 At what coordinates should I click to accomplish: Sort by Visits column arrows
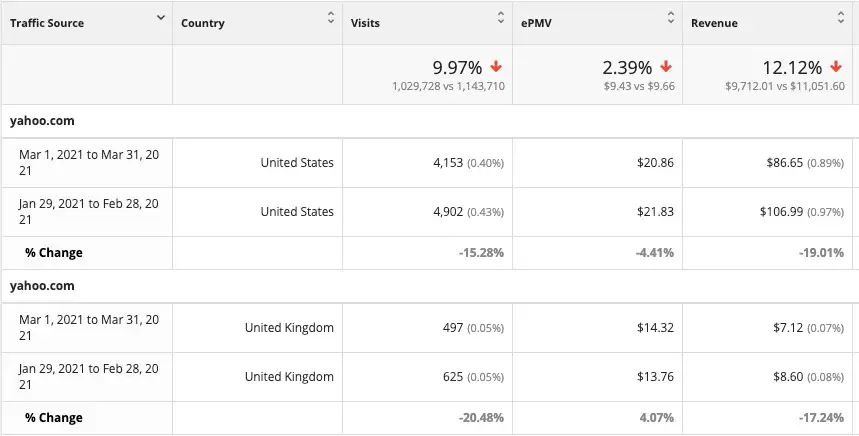coord(501,18)
